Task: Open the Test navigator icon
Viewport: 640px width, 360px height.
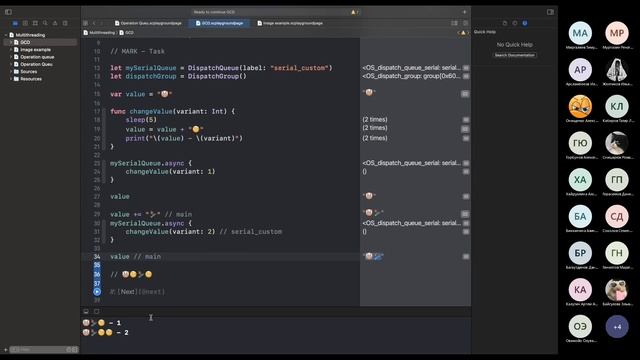Action: pyautogui.click(x=65, y=23)
